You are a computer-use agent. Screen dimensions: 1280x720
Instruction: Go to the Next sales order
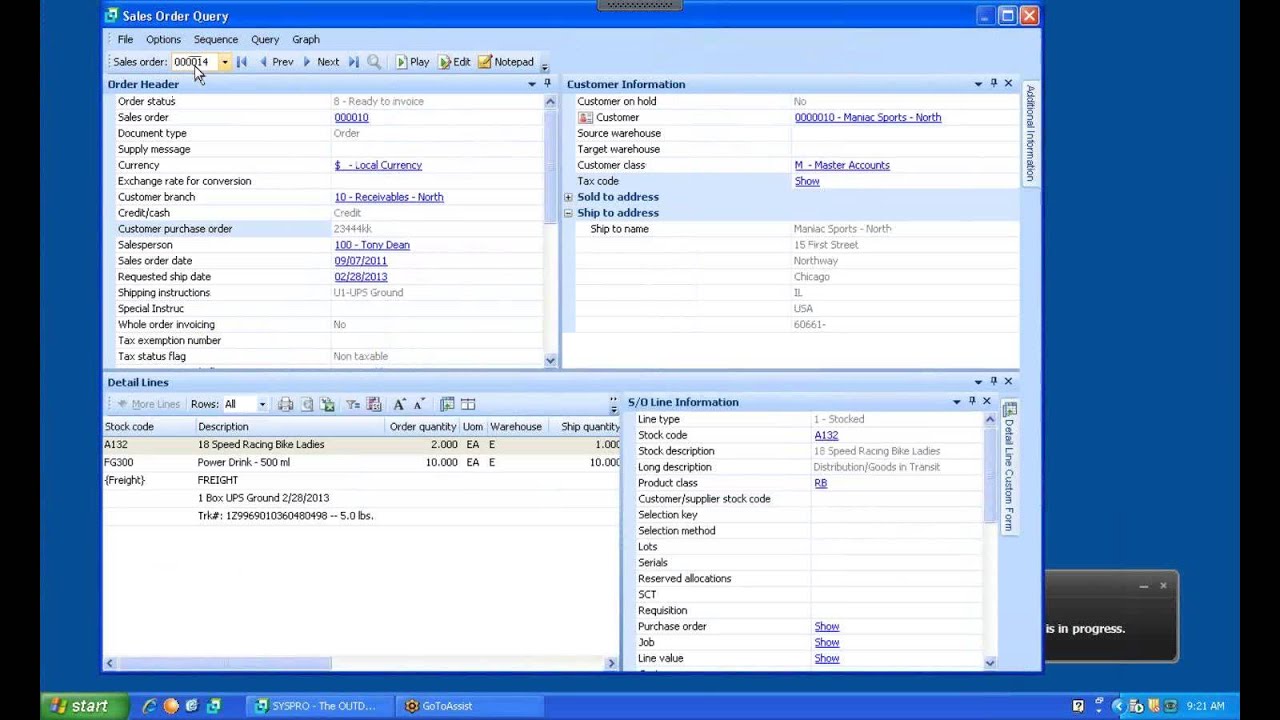click(321, 62)
